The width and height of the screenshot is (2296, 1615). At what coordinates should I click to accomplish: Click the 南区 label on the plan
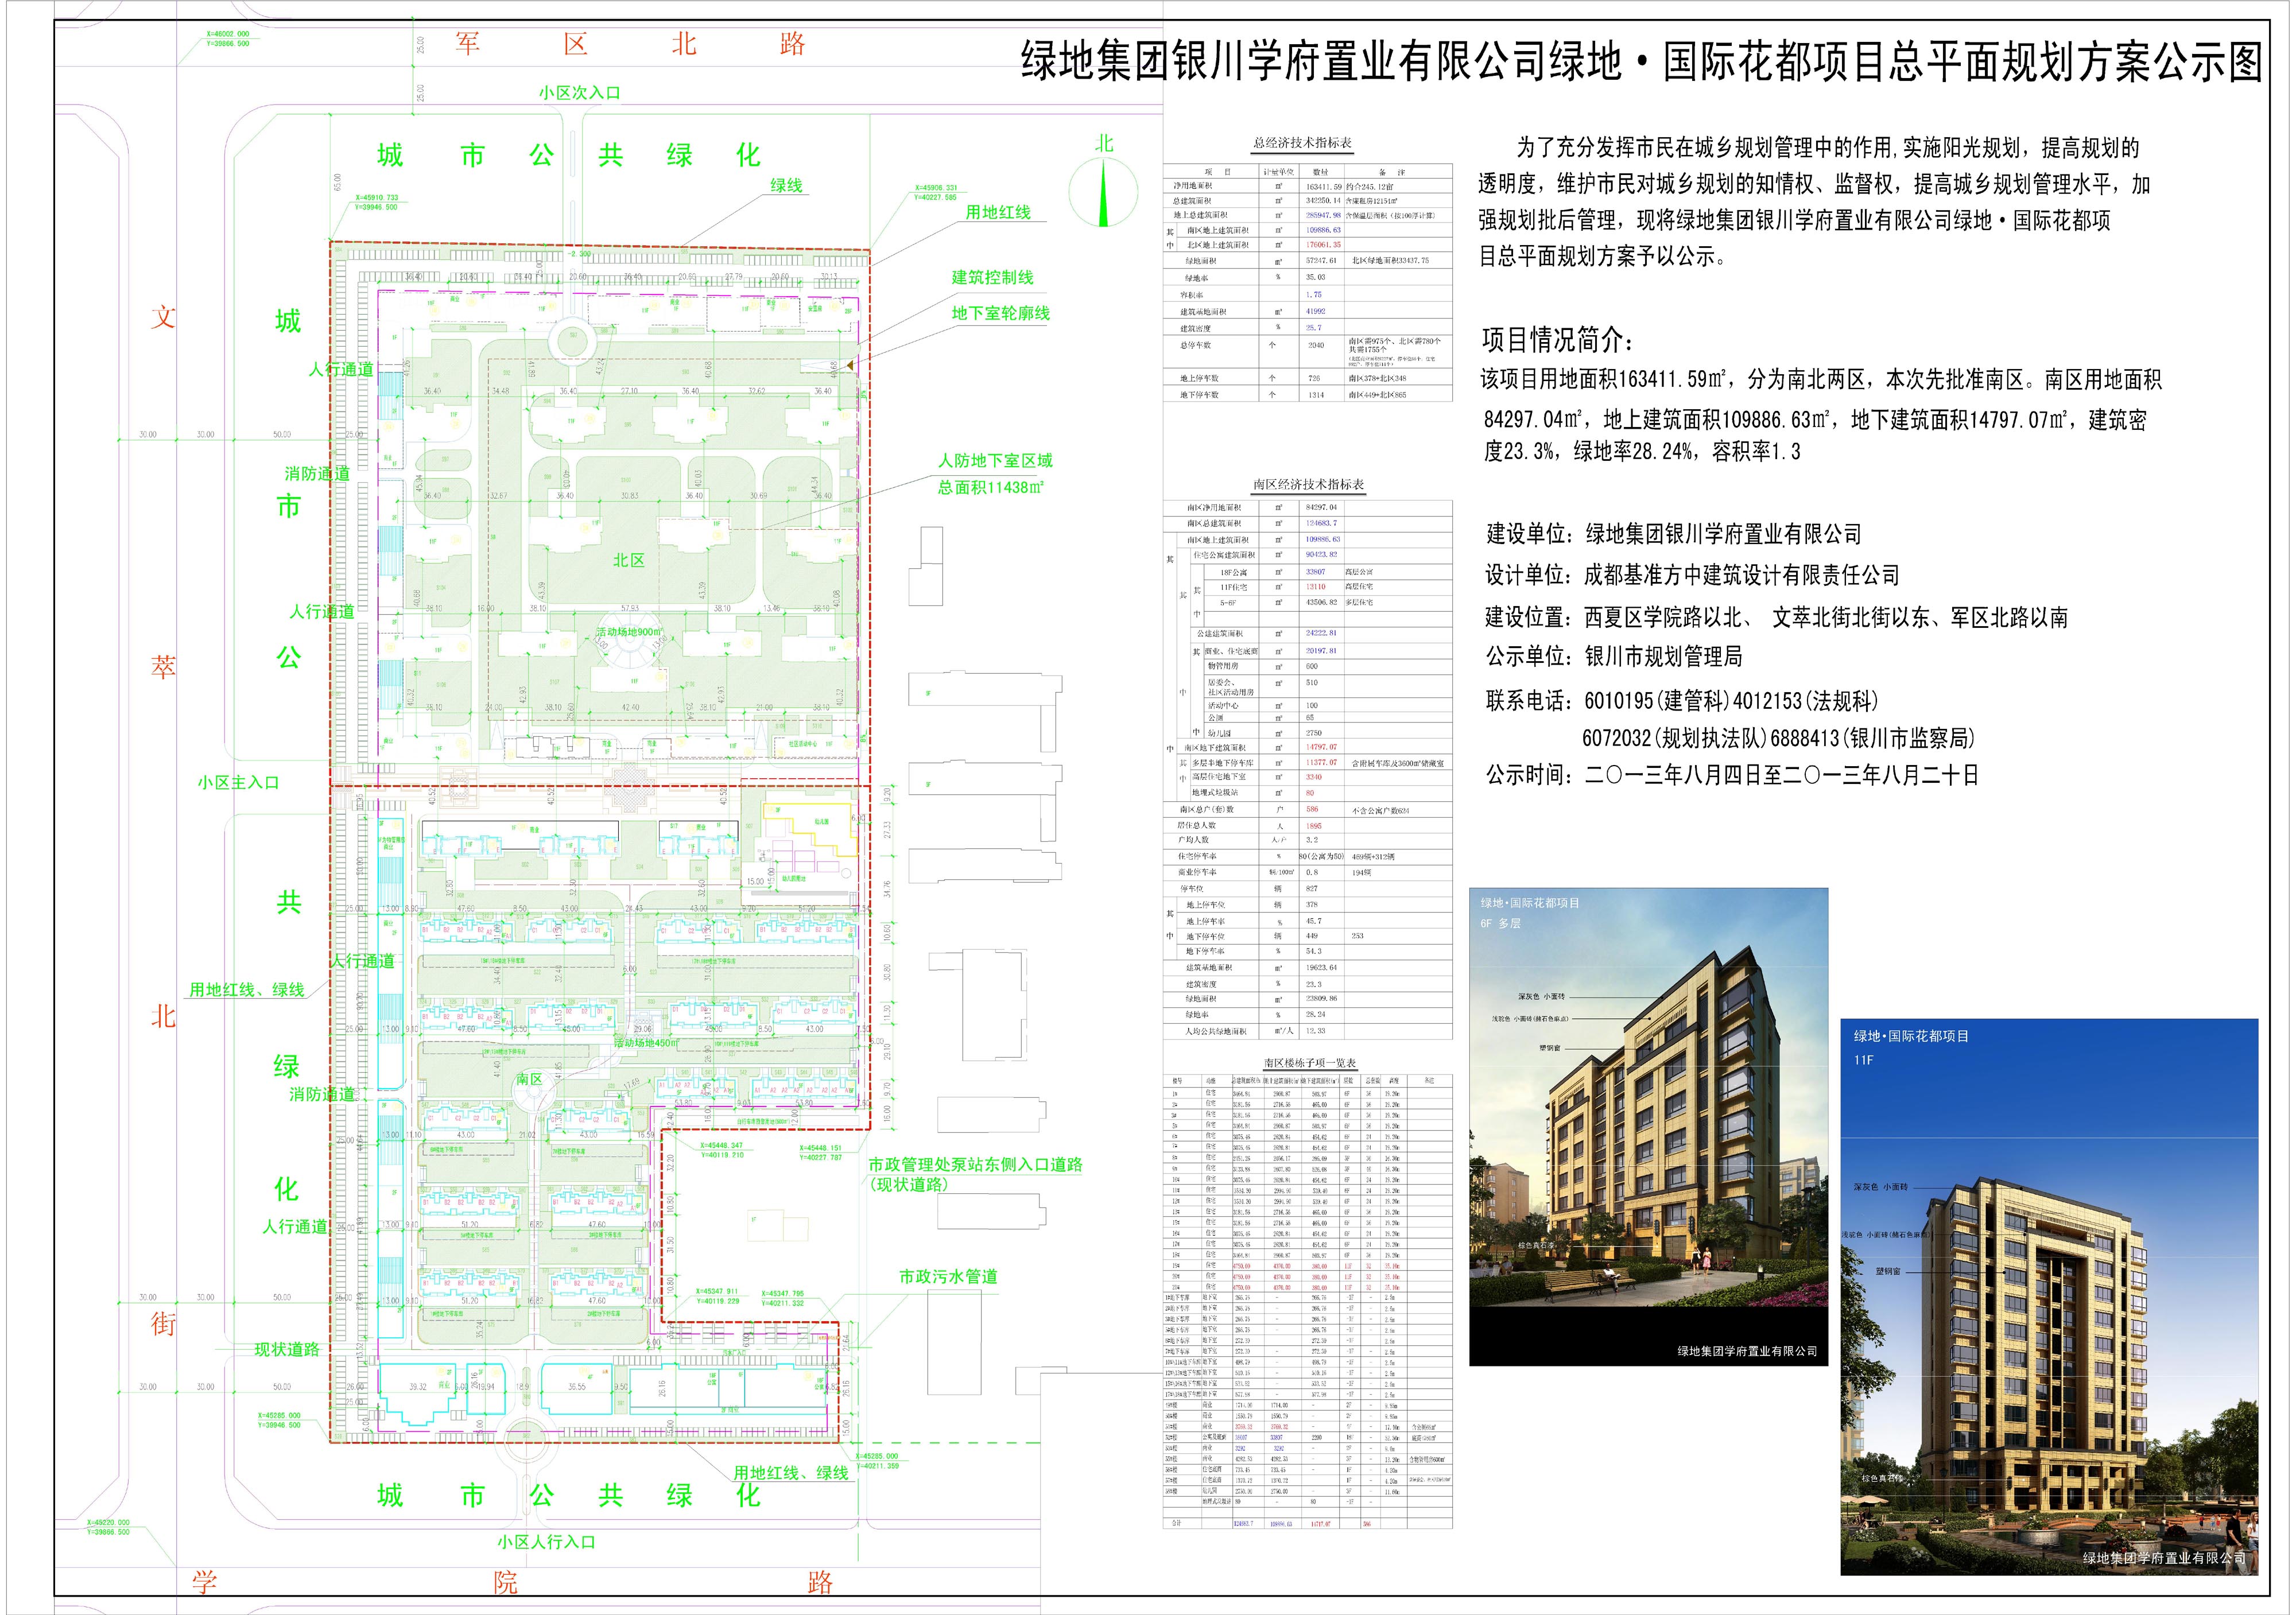pos(529,1079)
